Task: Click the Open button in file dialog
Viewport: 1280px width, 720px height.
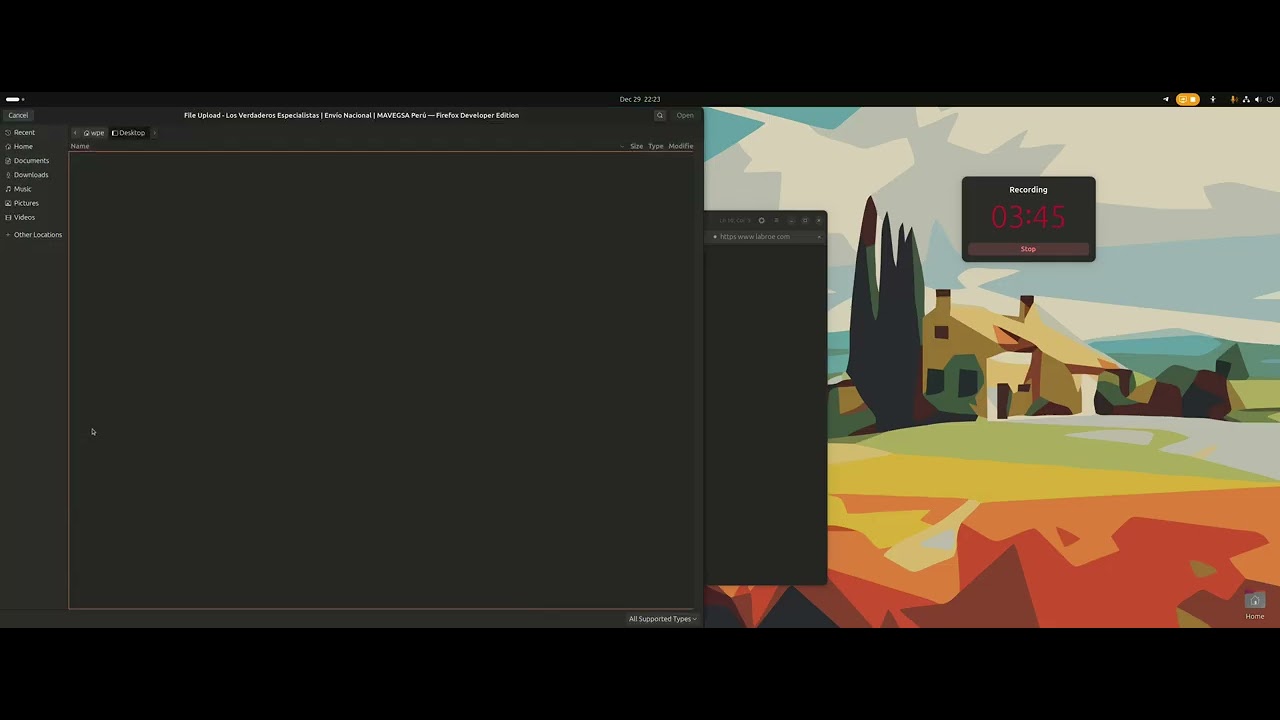Action: click(685, 115)
